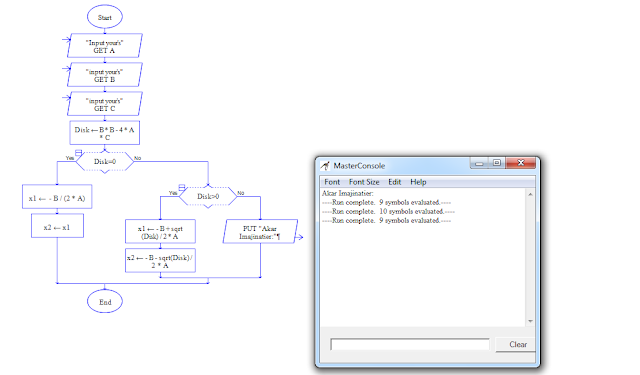
Task: Open the Font menu in MasterConsole
Action: click(x=332, y=182)
